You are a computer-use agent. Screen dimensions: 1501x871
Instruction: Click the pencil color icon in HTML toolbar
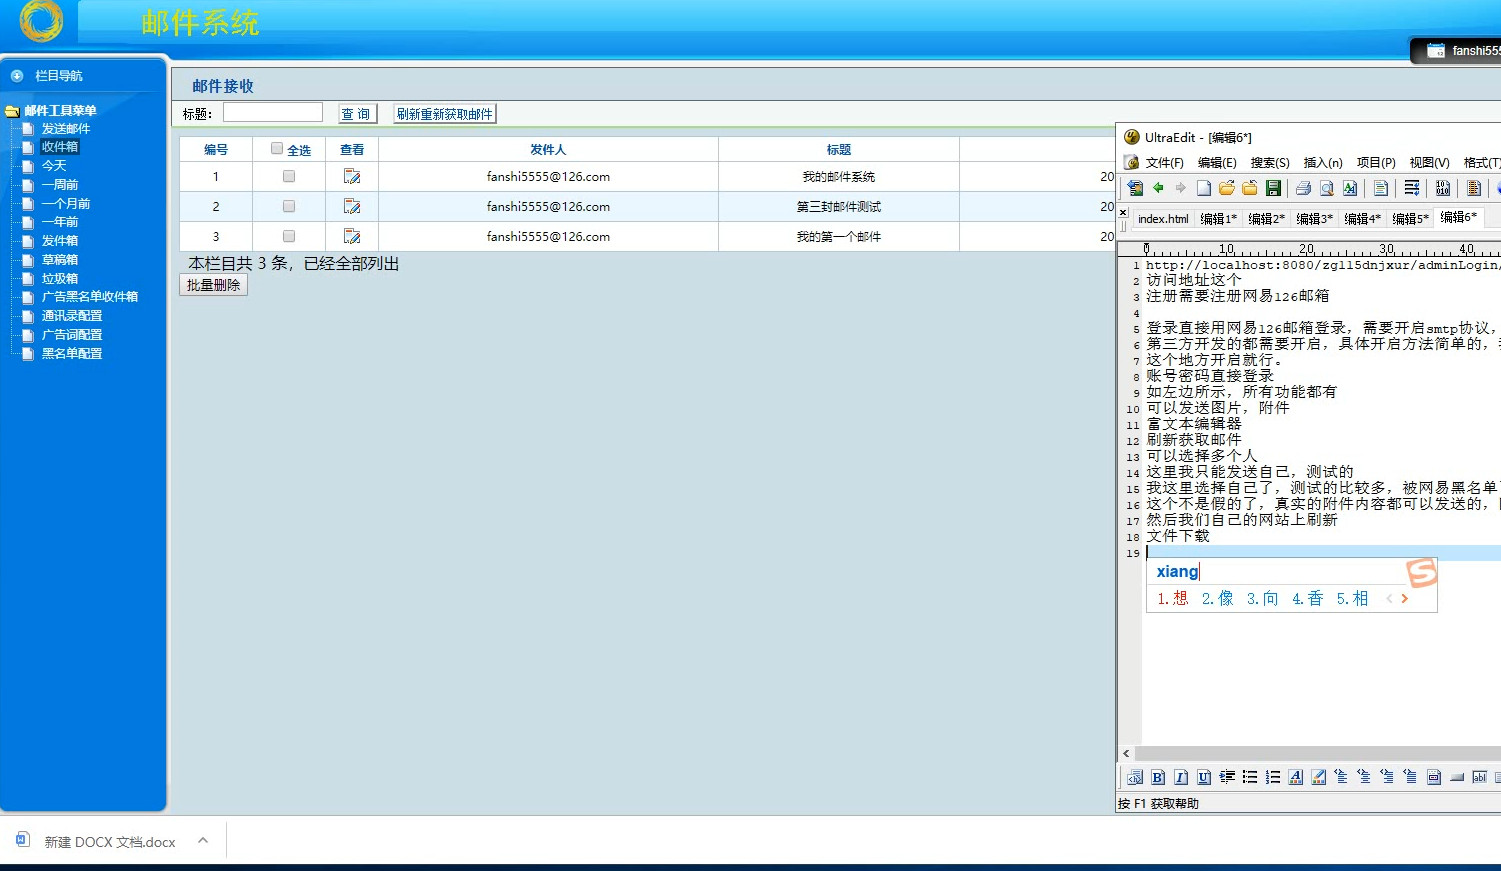pos(1319,777)
